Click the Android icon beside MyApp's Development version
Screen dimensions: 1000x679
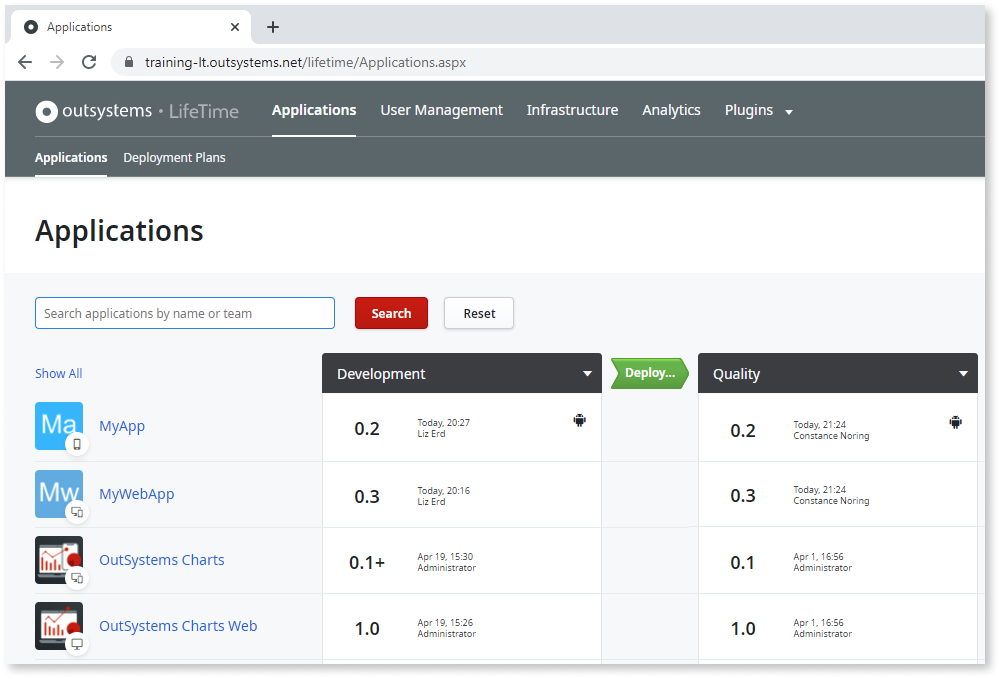pos(580,421)
